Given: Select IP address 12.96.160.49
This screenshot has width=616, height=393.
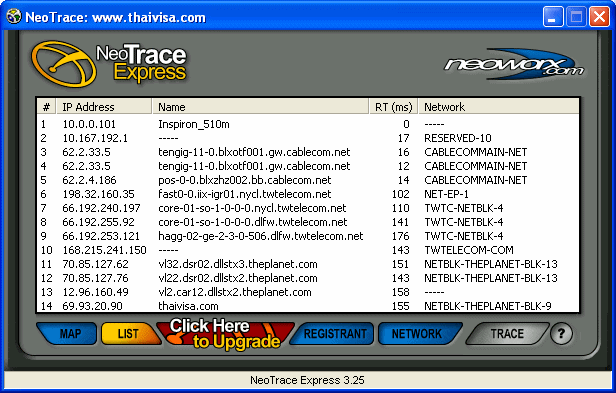Looking at the screenshot, I should pos(95,292).
